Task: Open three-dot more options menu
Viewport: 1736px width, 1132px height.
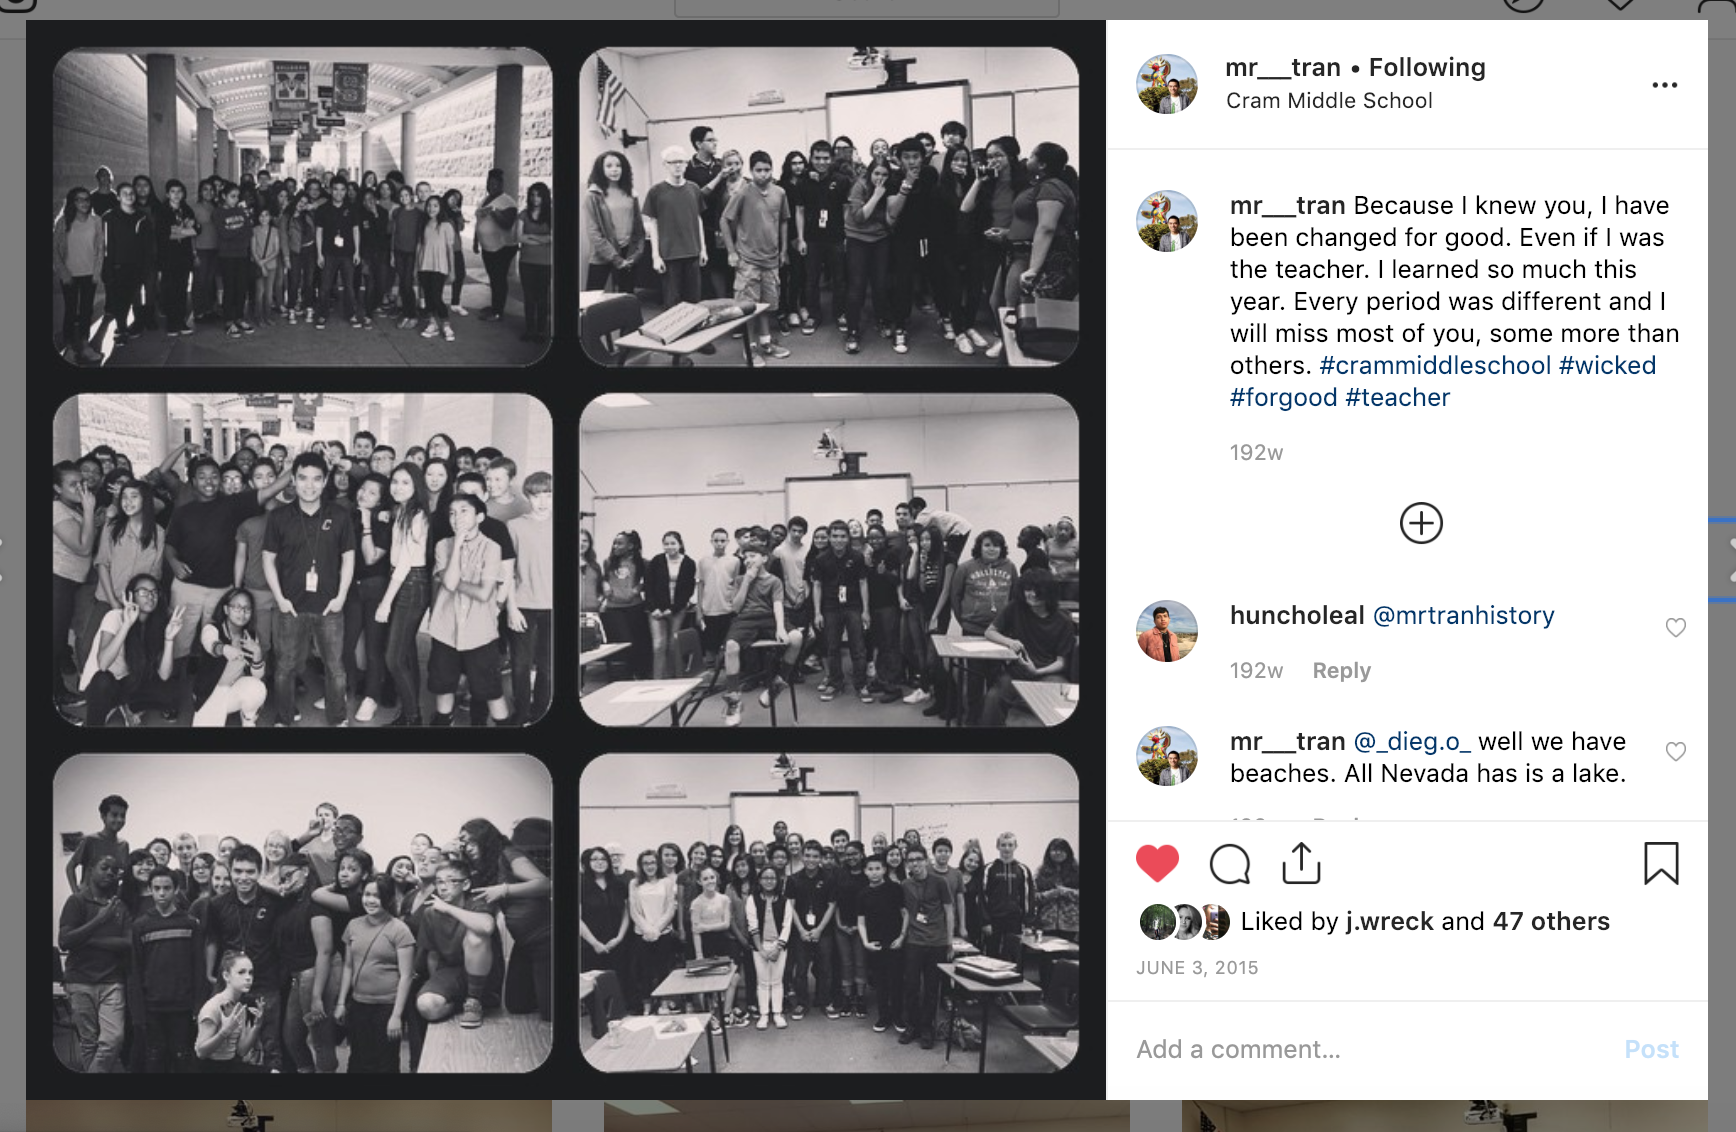Action: [x=1665, y=85]
